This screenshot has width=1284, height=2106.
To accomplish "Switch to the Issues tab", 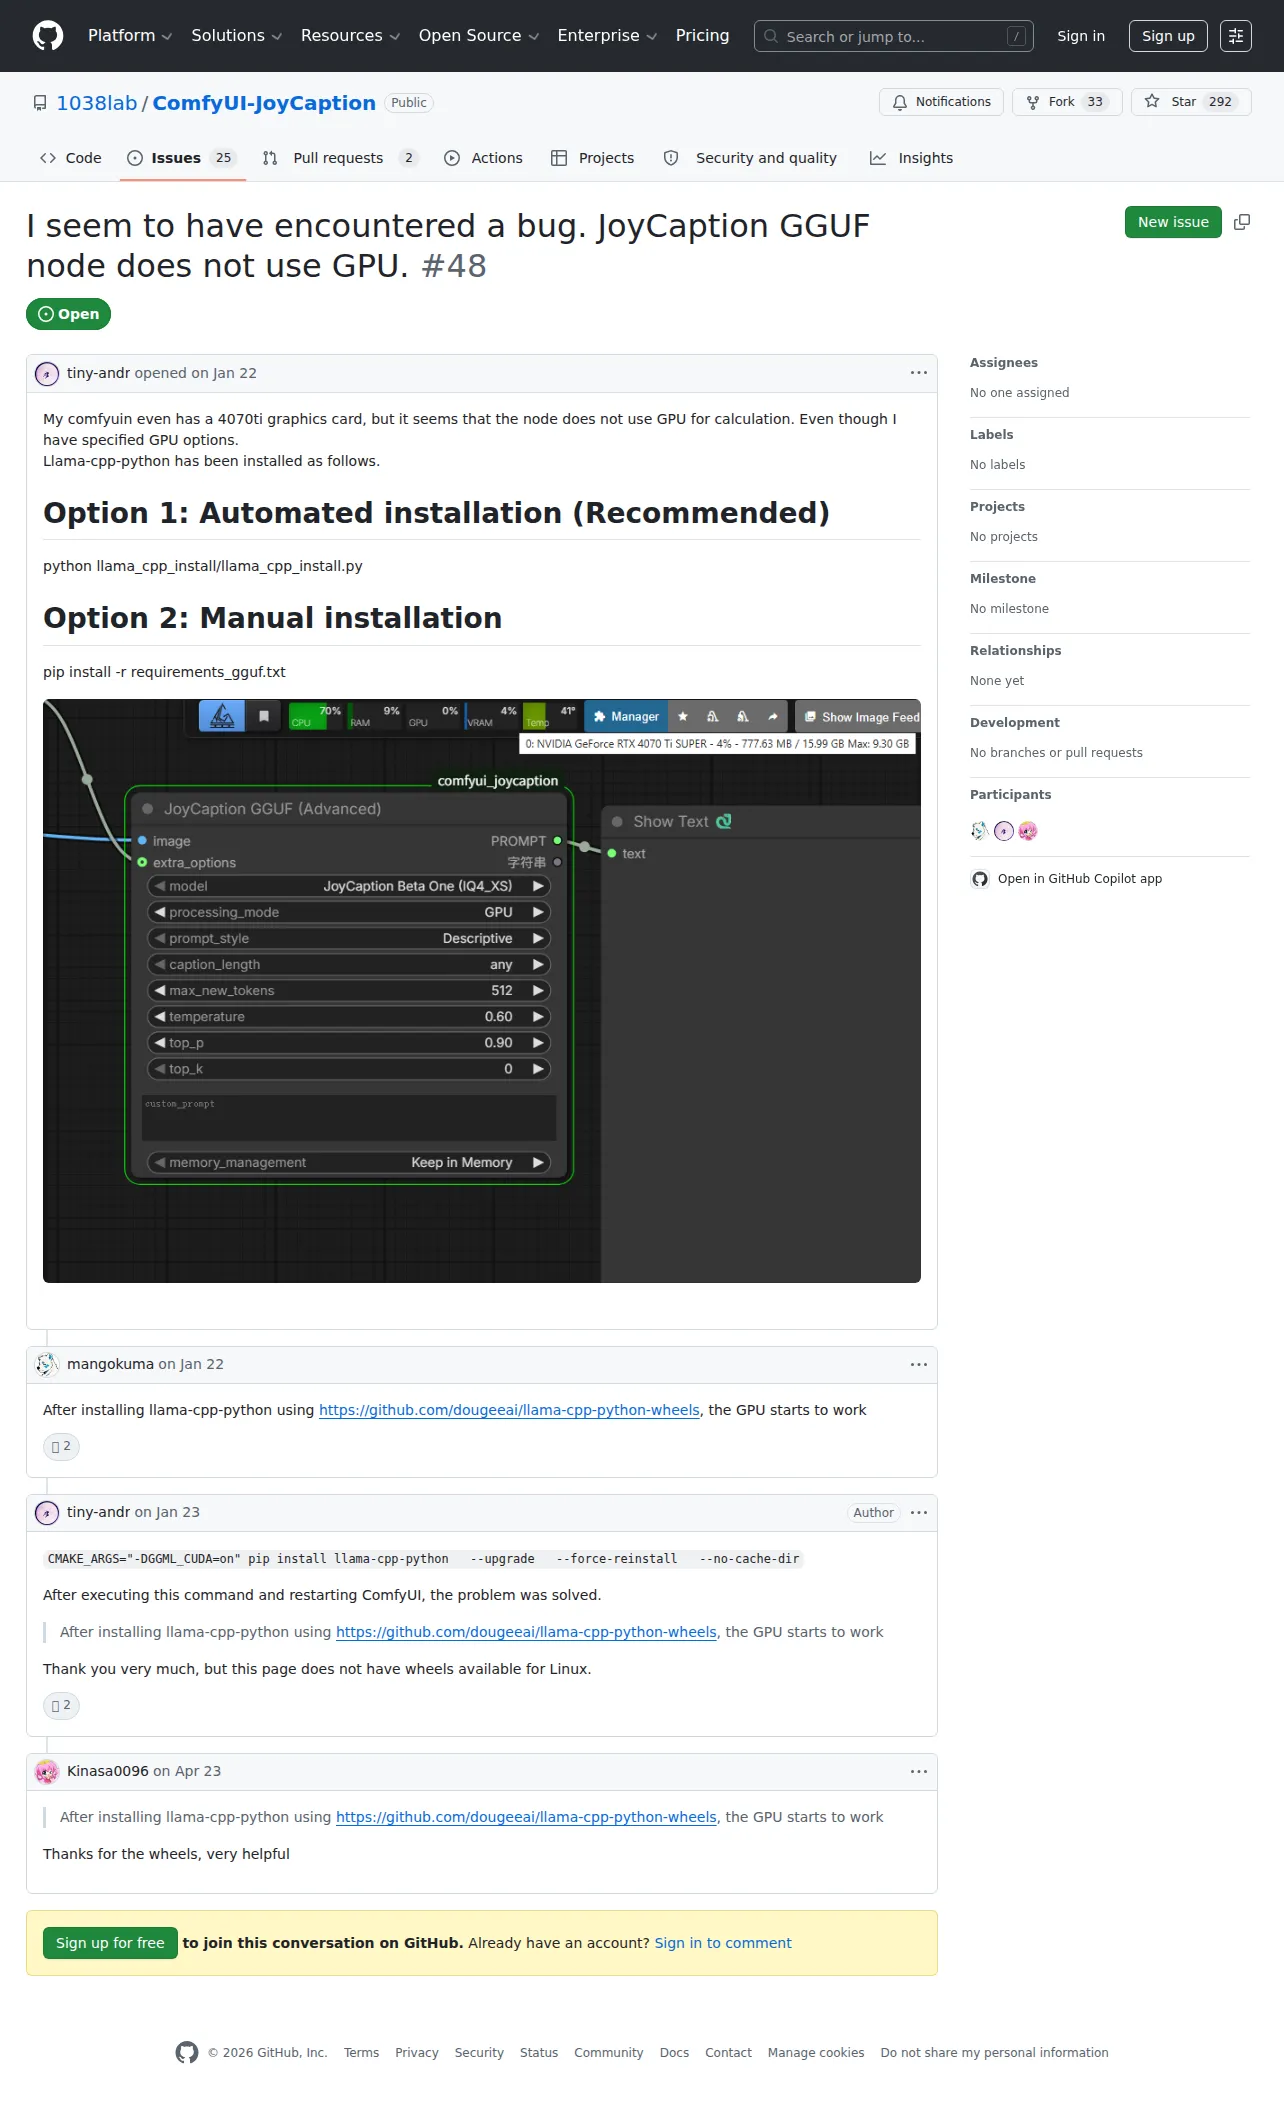I will pos(183,158).
